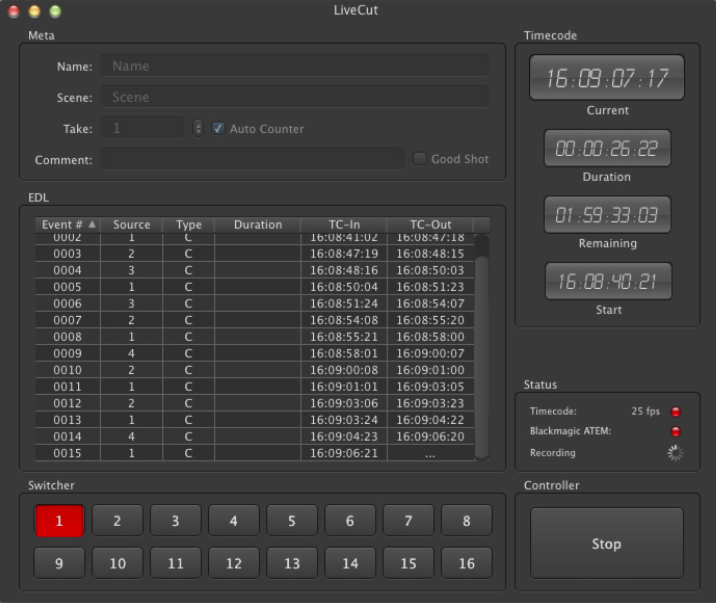Viewport: 716px width, 603px height.
Task: Click the Current timecode display 16:09:07:17
Action: [607, 78]
